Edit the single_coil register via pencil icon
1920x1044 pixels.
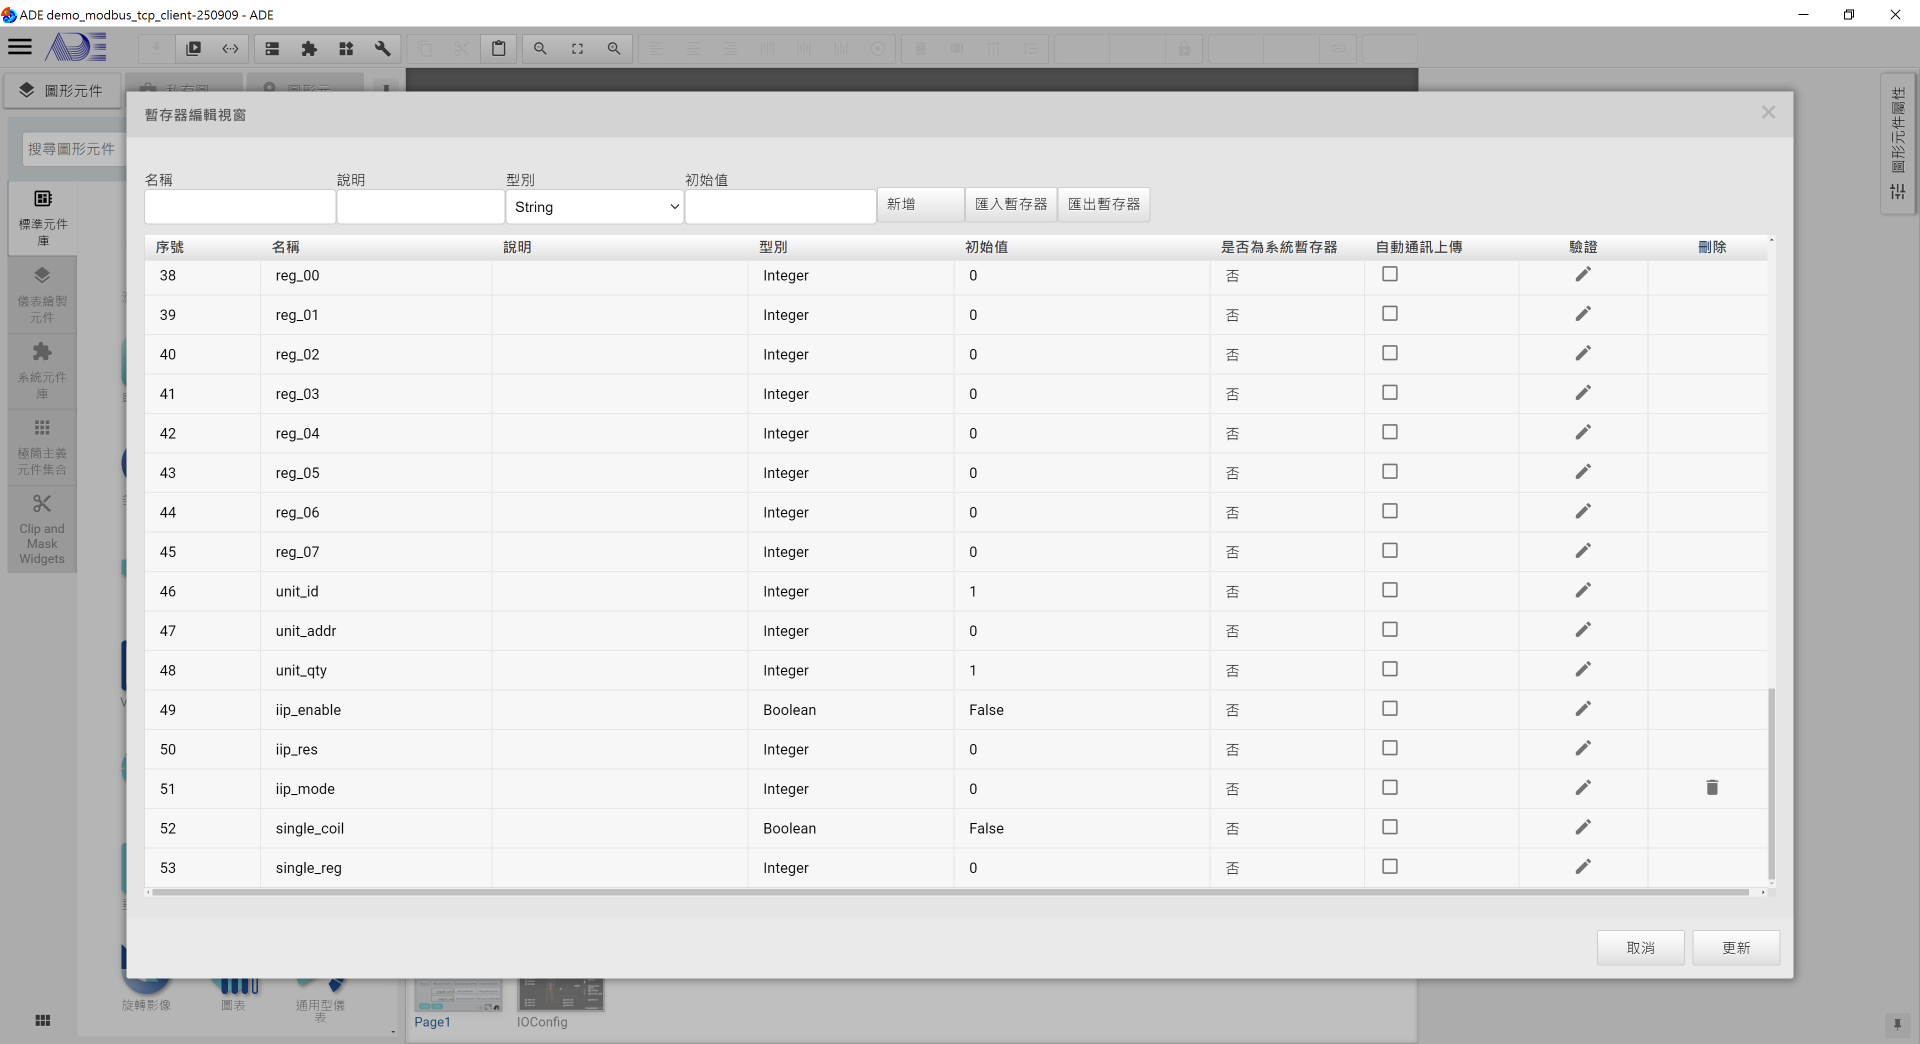pos(1582,828)
